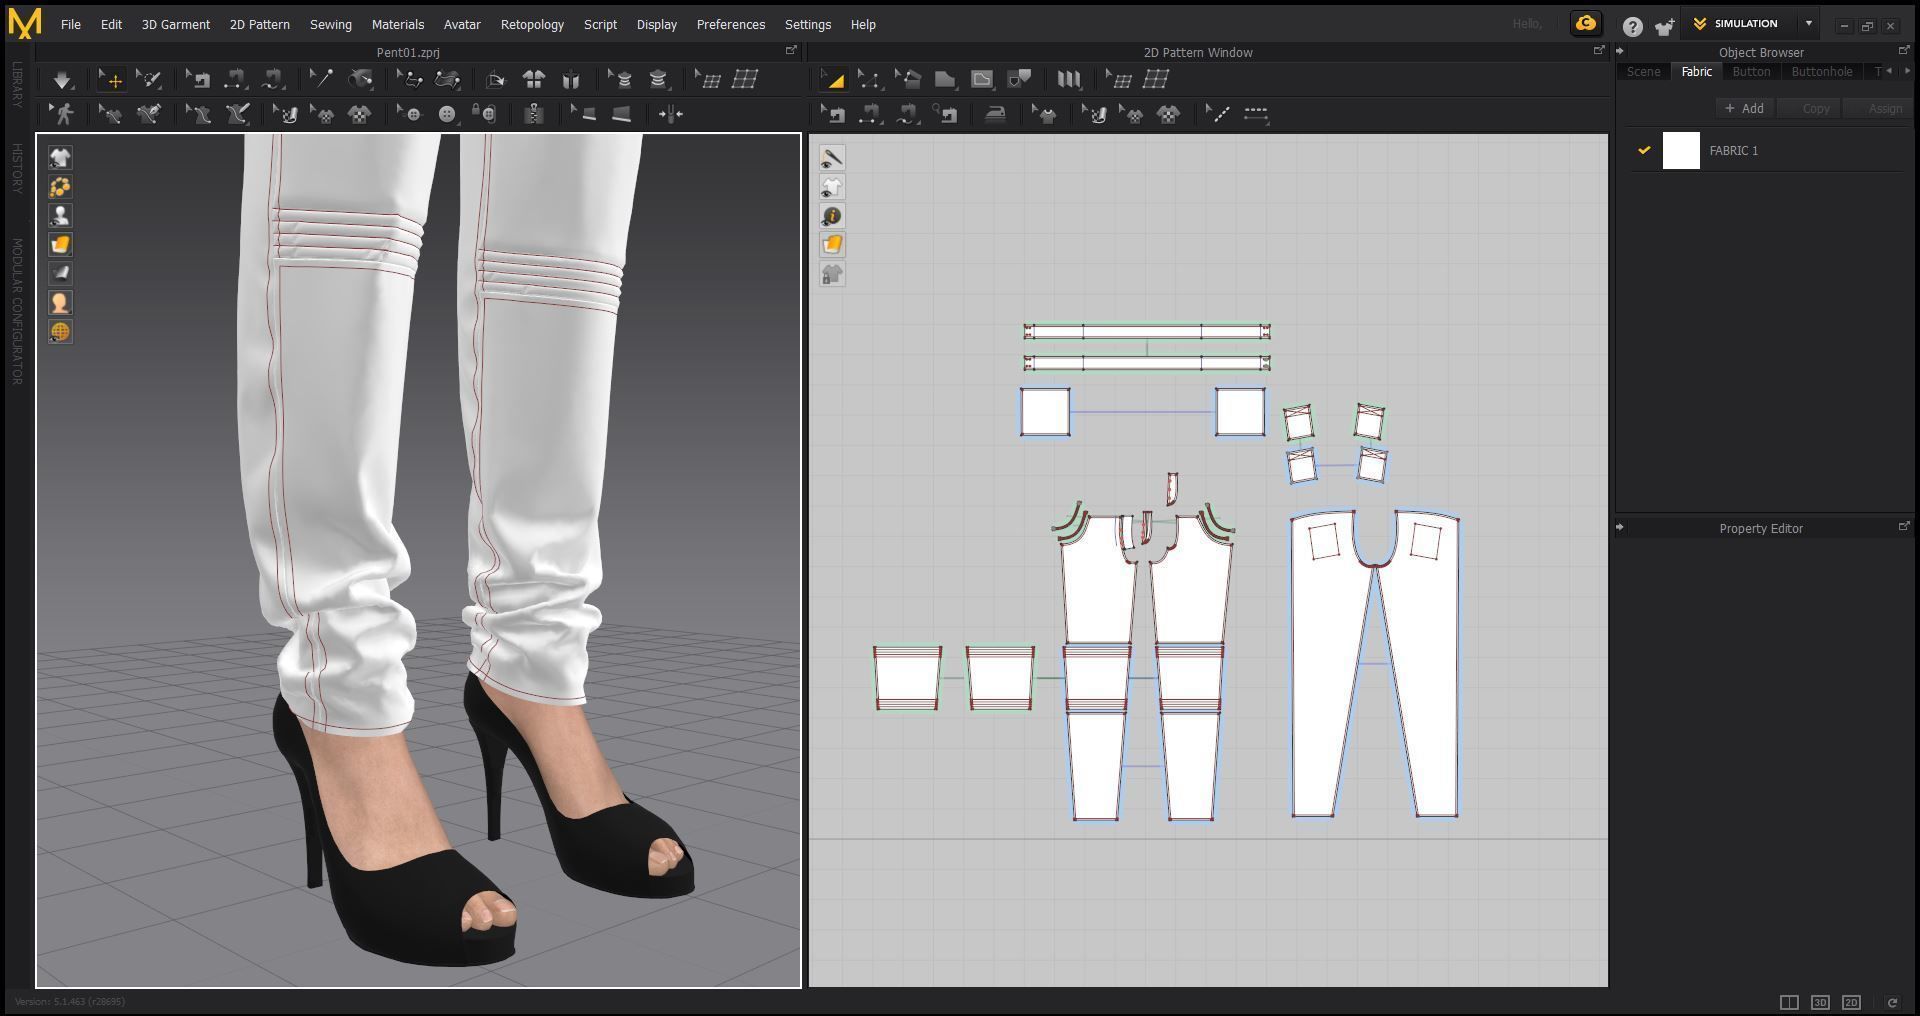
Task: Switch layout to 2D-only view icon
Action: [1851, 1002]
